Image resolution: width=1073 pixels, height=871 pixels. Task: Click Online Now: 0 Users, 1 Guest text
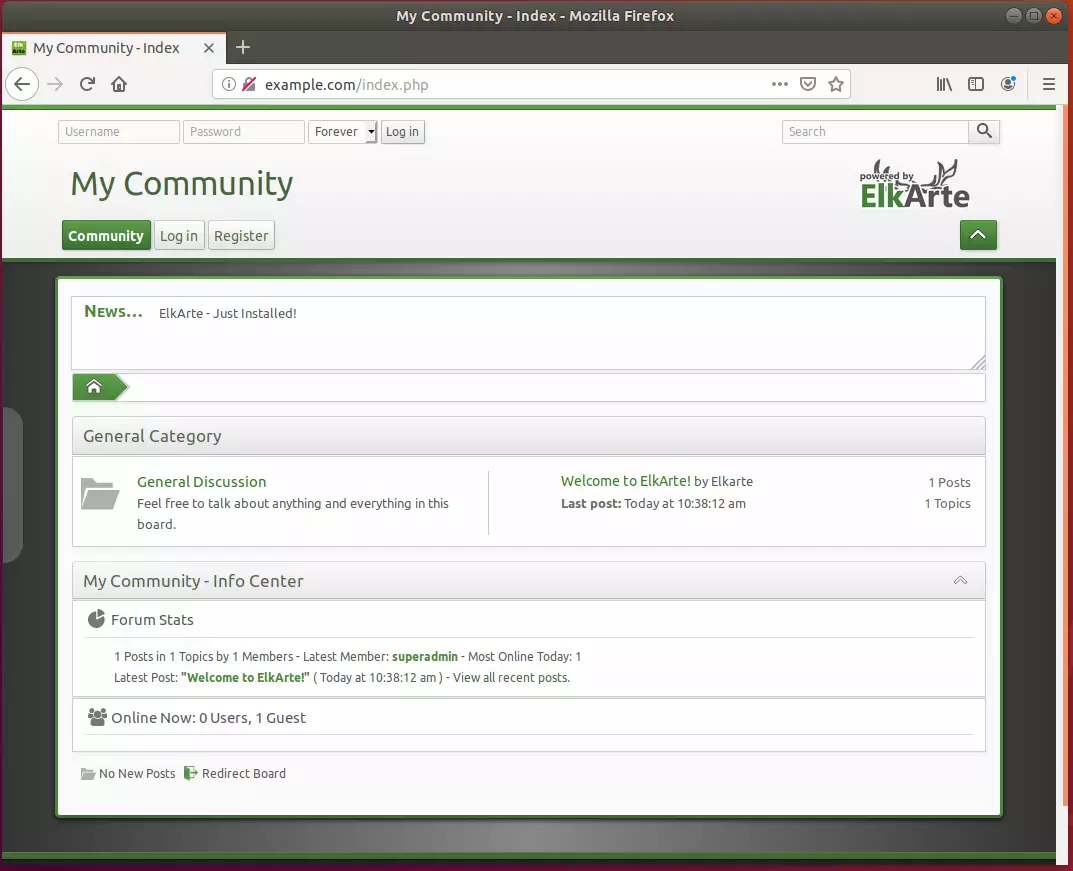[x=208, y=718]
